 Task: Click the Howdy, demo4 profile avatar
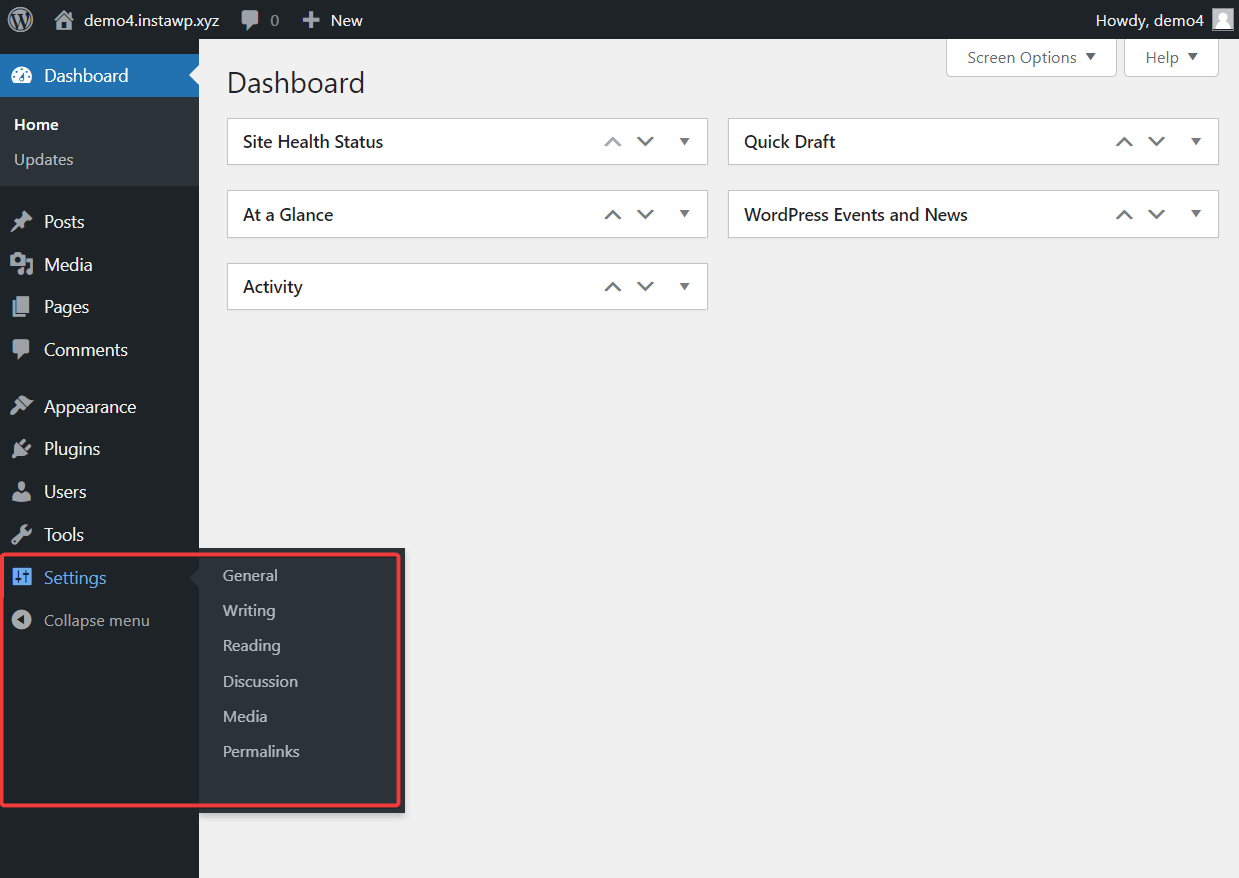click(x=1222, y=19)
